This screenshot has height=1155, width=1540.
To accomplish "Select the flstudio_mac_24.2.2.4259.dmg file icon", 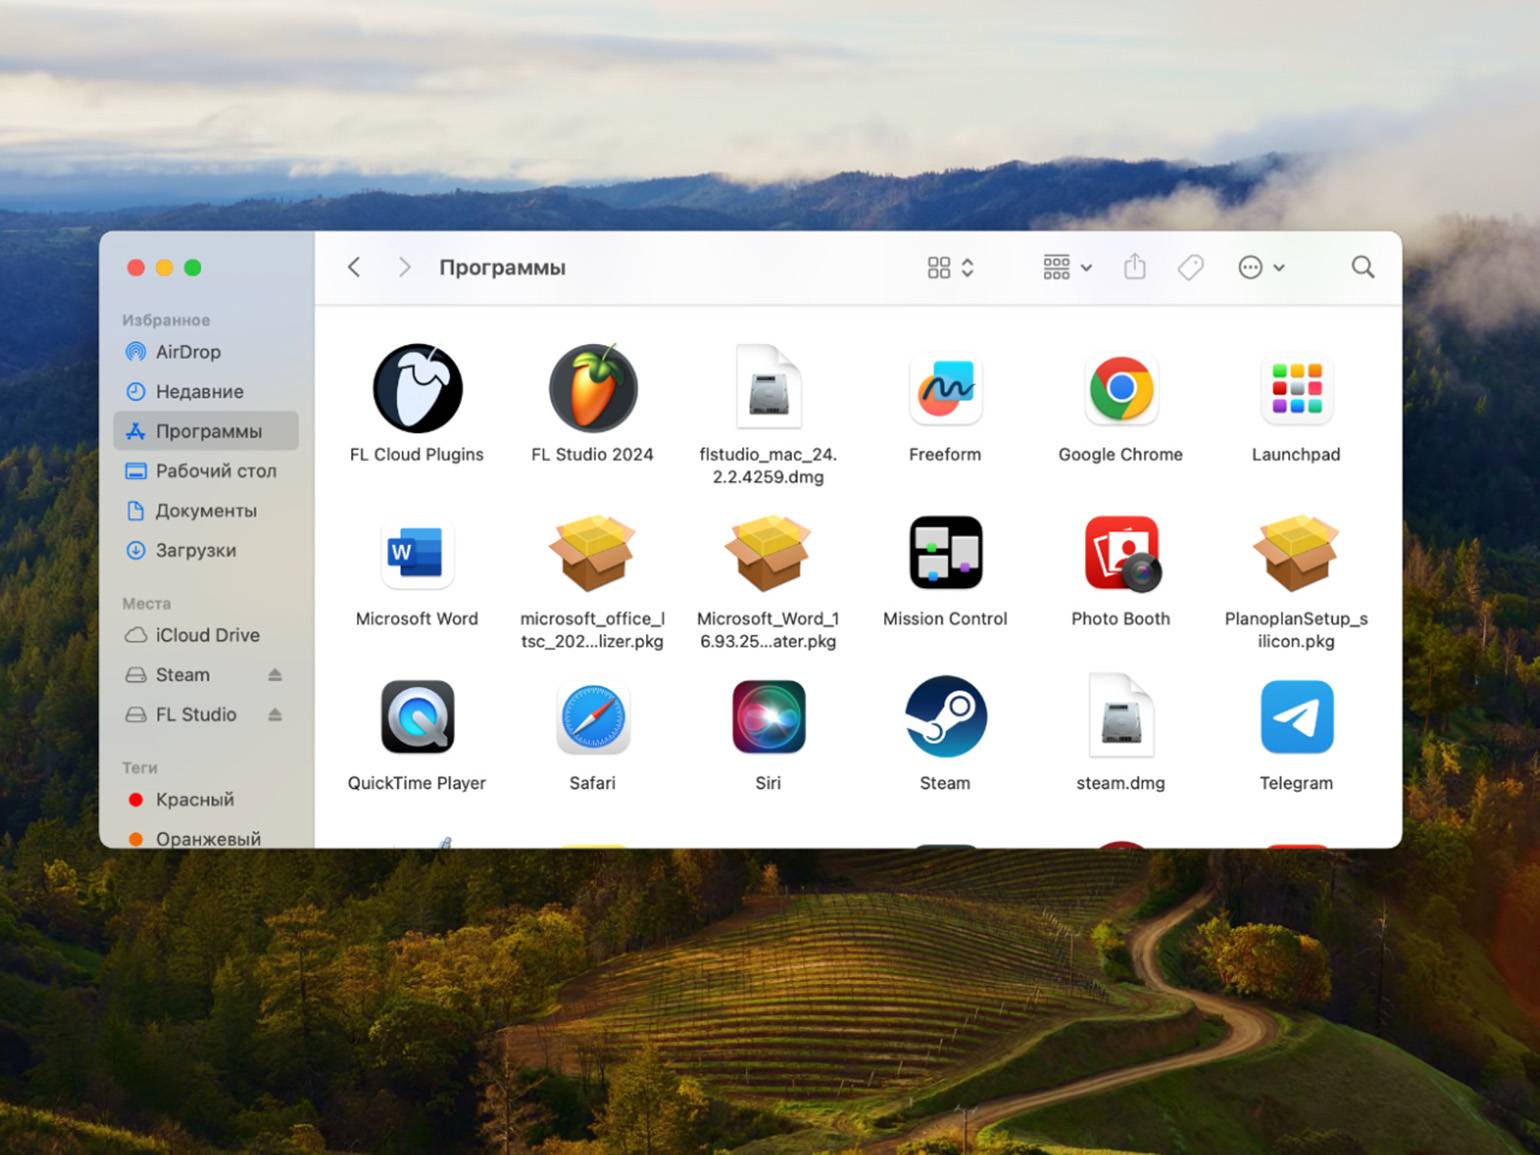I will point(768,387).
